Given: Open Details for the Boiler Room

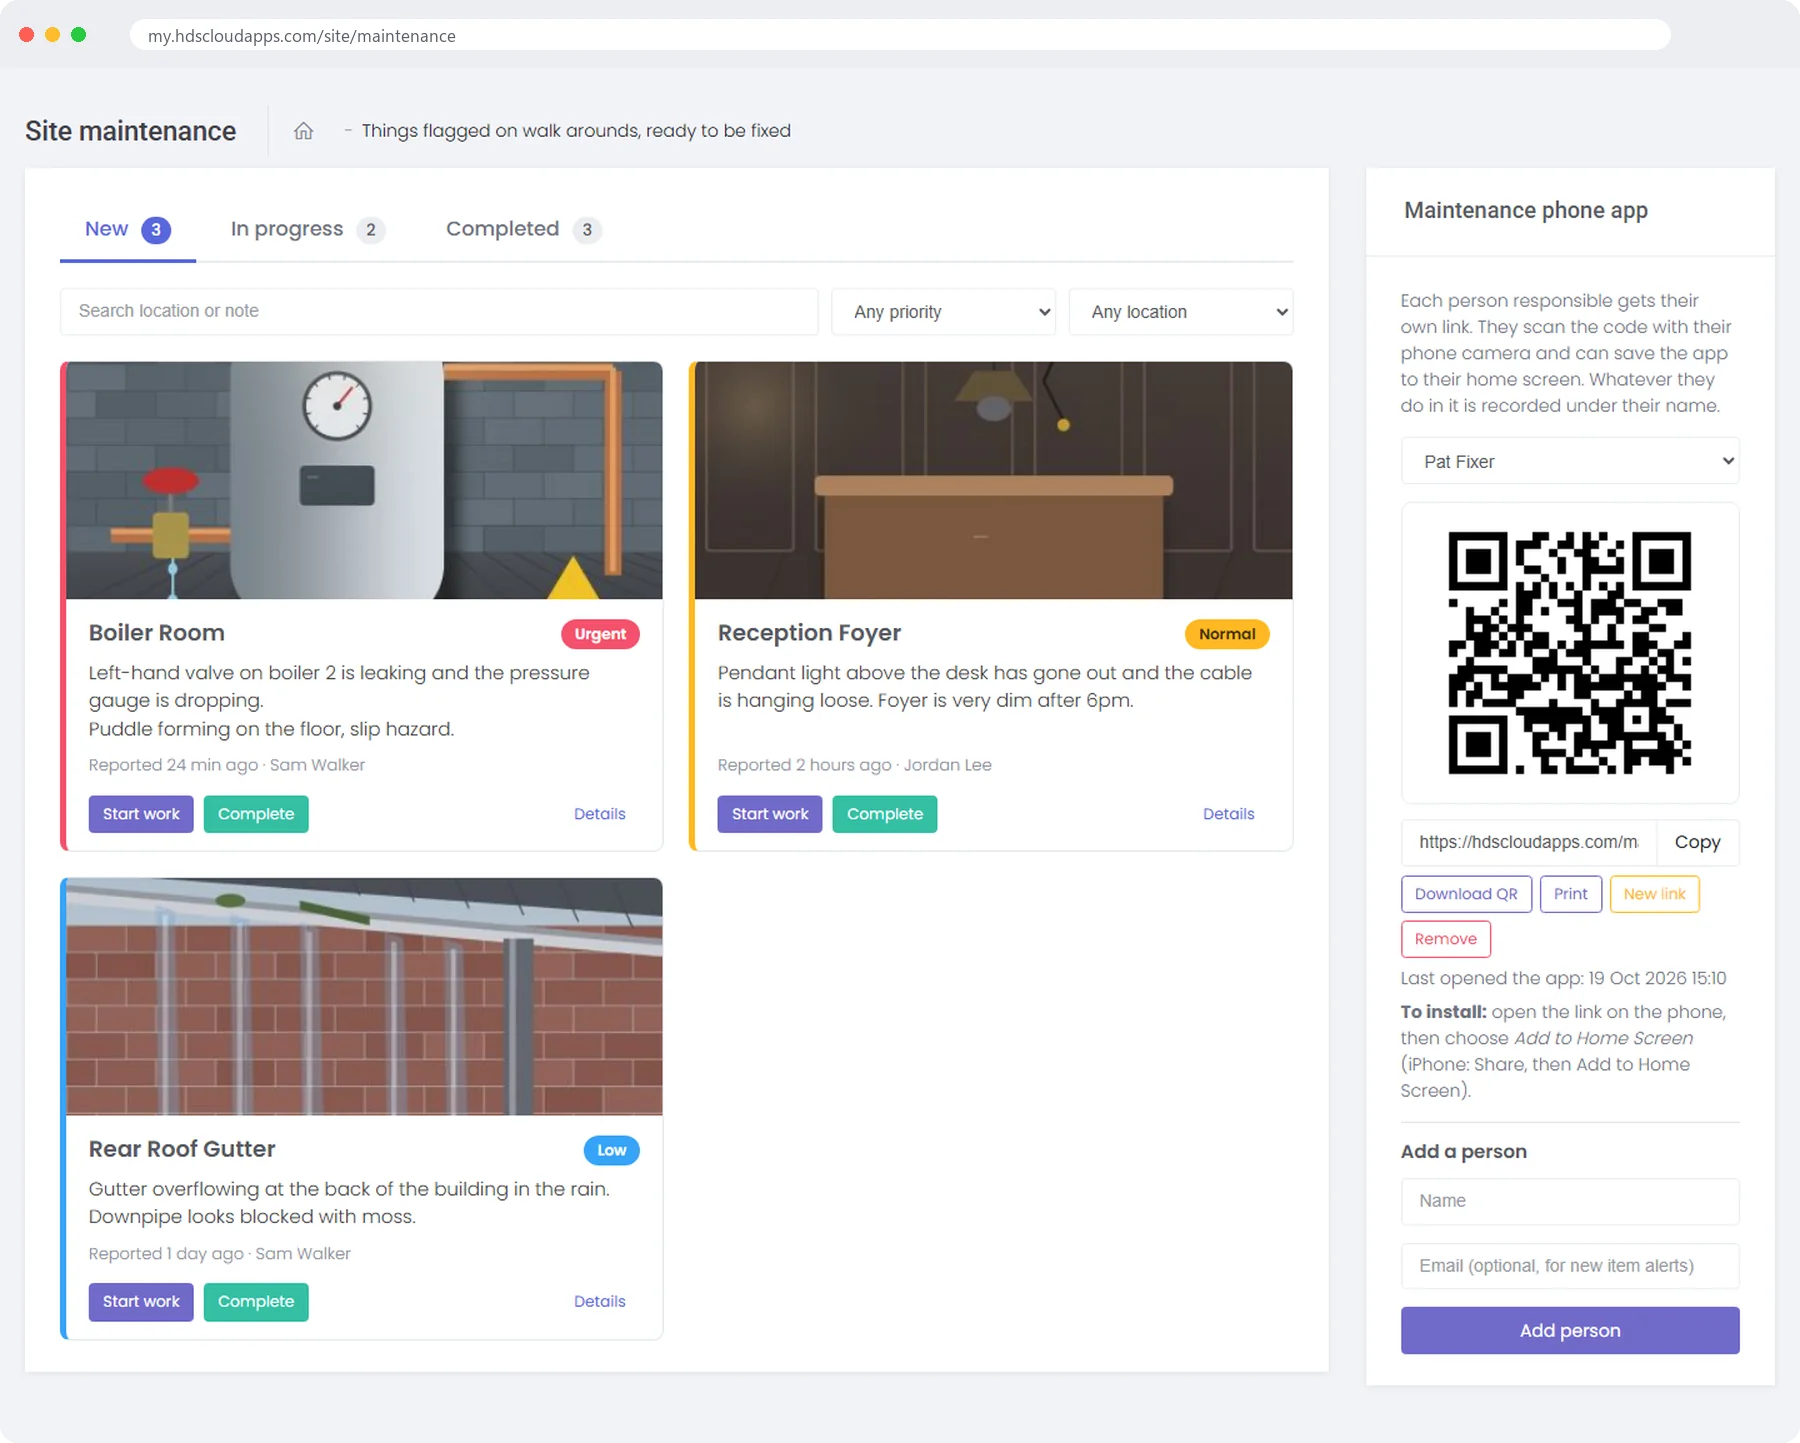Looking at the screenshot, I should click(600, 814).
